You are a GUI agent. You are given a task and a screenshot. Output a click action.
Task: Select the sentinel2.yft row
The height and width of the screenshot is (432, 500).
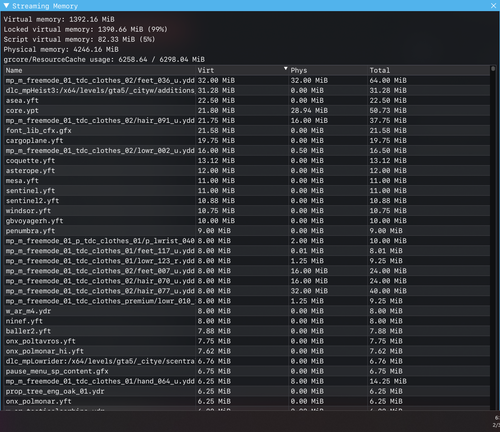(247, 201)
